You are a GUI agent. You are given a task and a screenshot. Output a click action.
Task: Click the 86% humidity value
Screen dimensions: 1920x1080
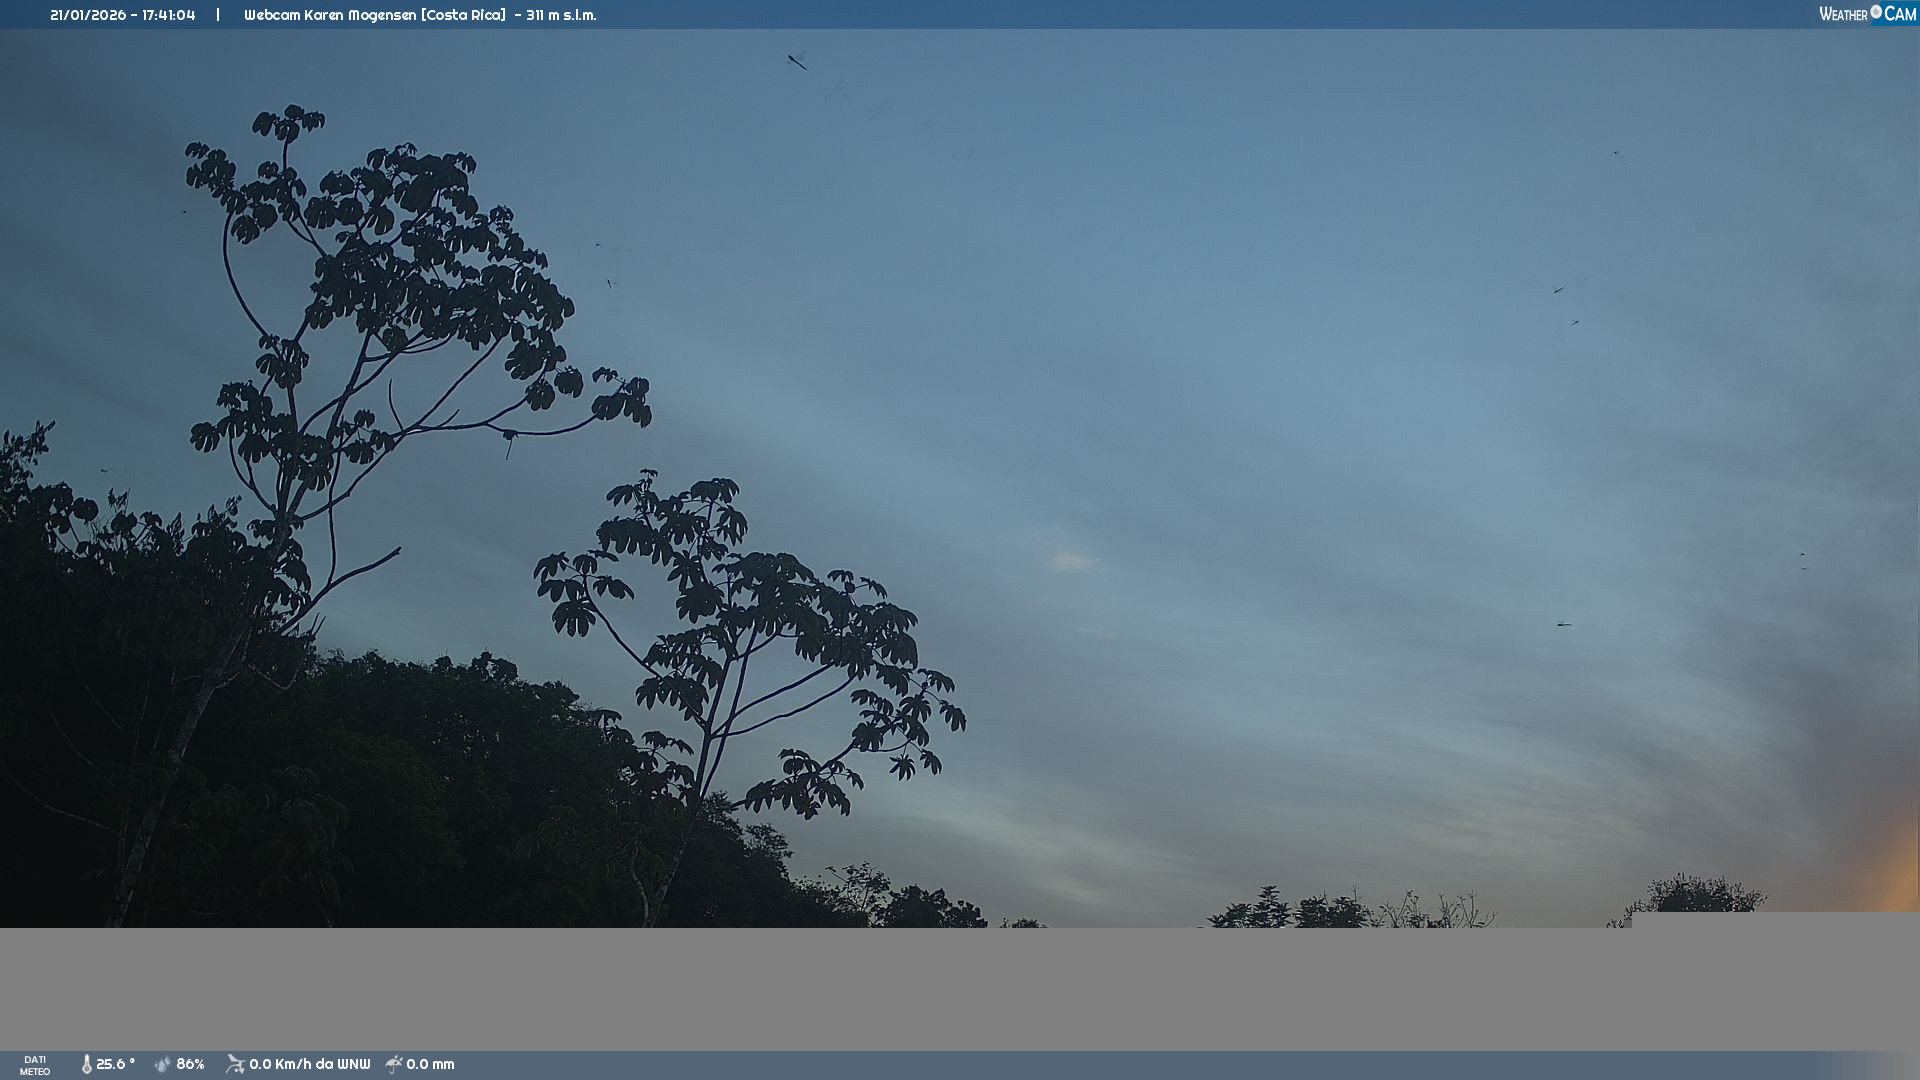190,1064
